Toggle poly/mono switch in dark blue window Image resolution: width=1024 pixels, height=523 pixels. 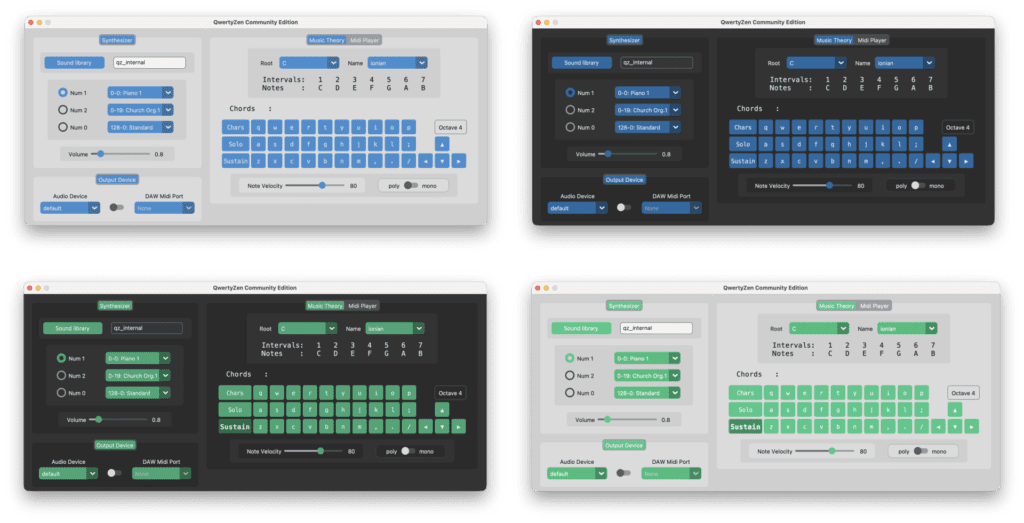(x=918, y=185)
